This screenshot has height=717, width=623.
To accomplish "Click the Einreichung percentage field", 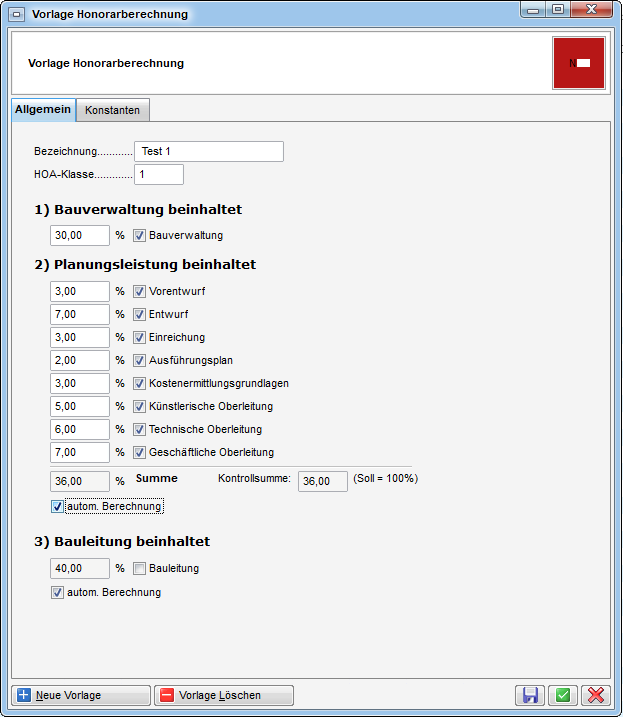I will 80,337.
